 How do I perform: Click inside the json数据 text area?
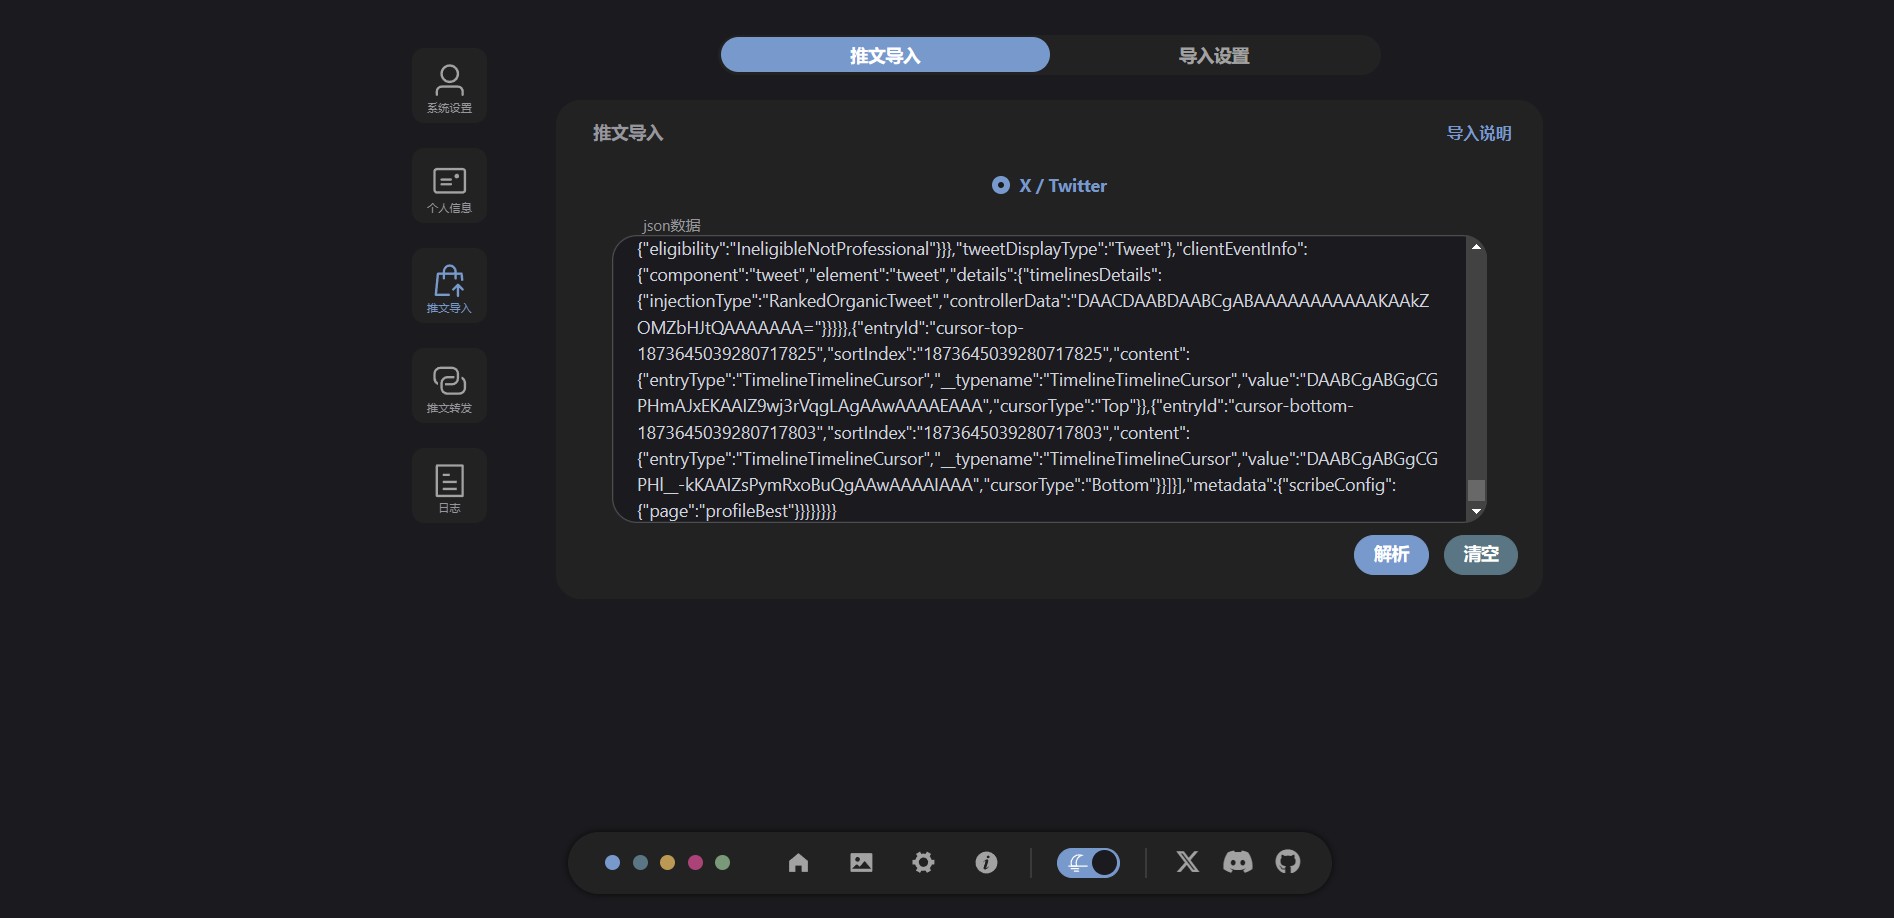pos(1040,380)
